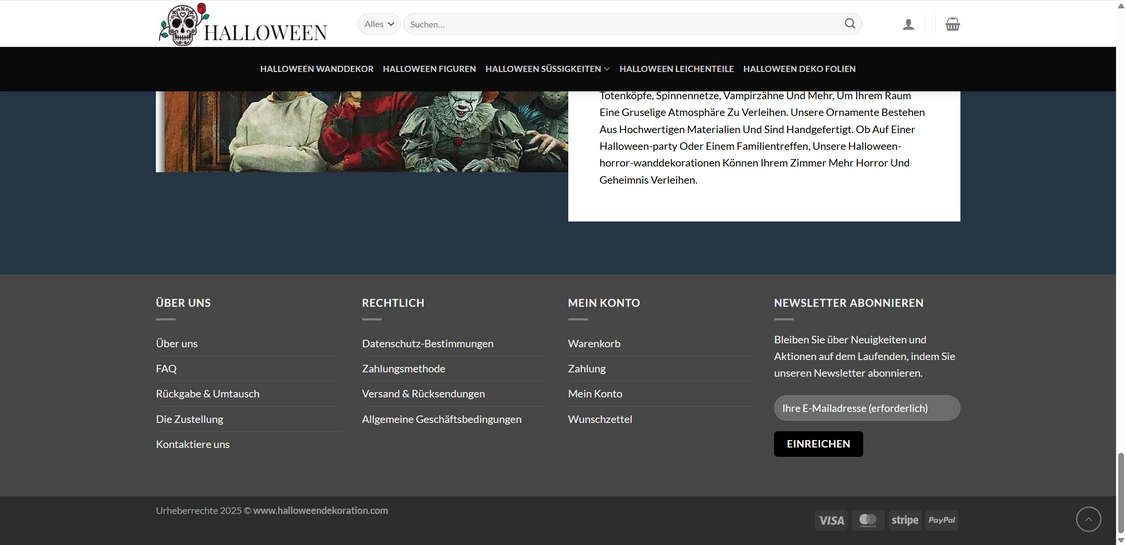Screen dimensions: 1126x545
Task: Open Halloween Wanddekor menu
Action: tap(317, 69)
